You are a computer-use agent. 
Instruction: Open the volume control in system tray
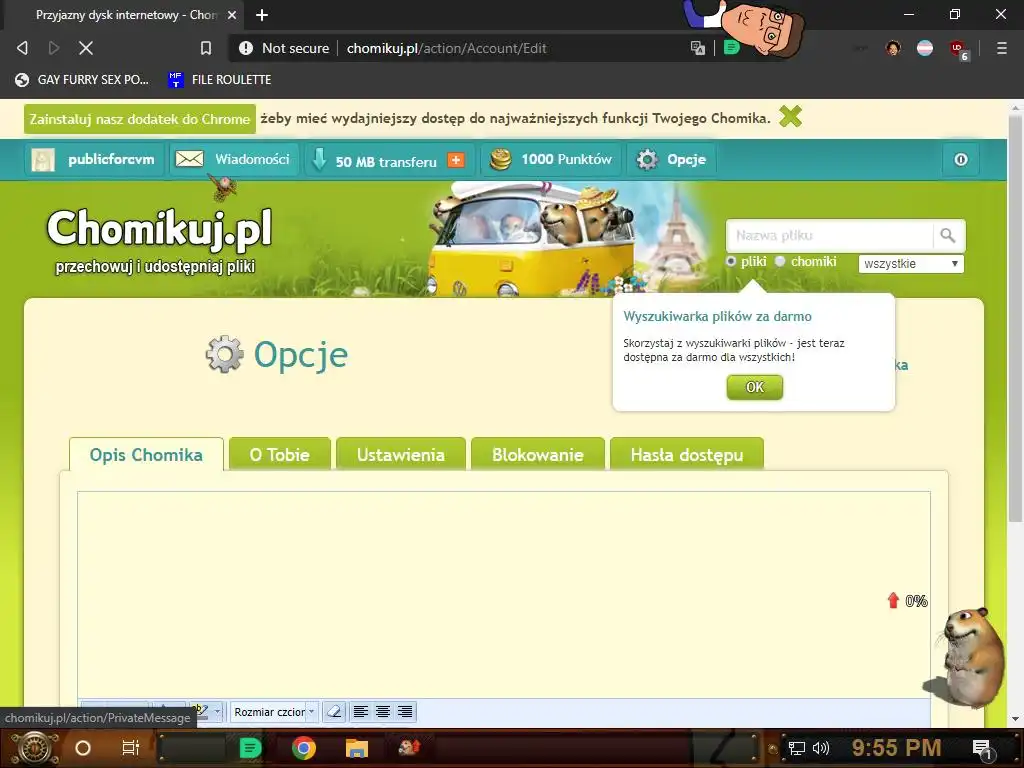tap(821, 748)
